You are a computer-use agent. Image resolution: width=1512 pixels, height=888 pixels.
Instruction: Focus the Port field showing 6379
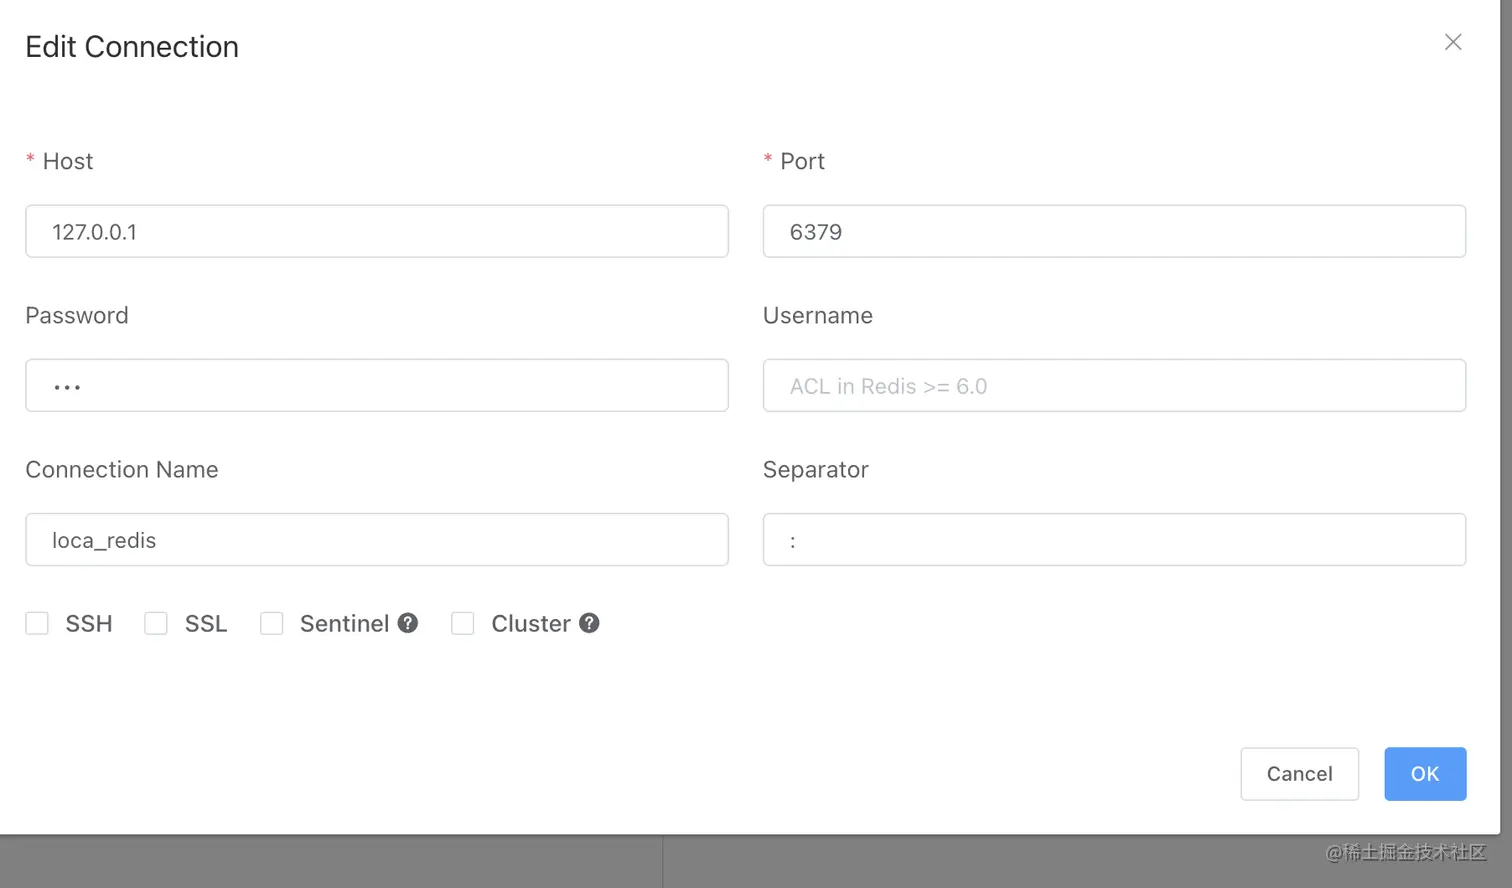pyautogui.click(x=1114, y=231)
